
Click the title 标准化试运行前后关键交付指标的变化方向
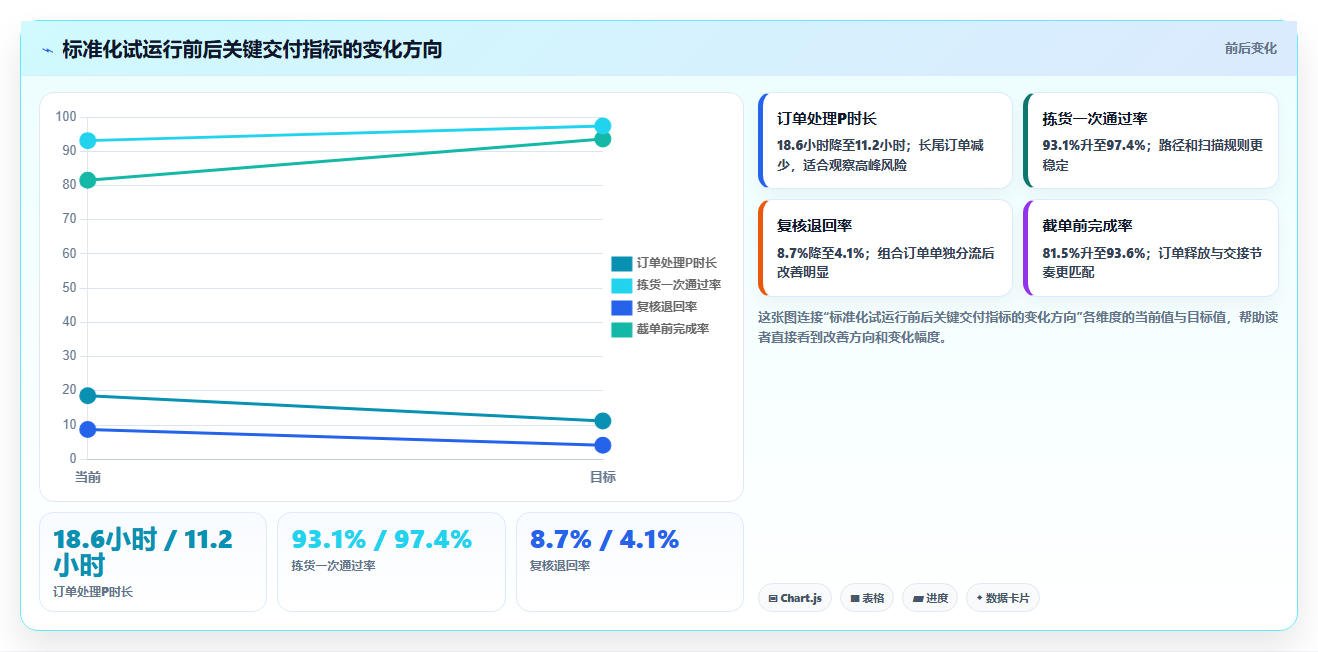252,49
